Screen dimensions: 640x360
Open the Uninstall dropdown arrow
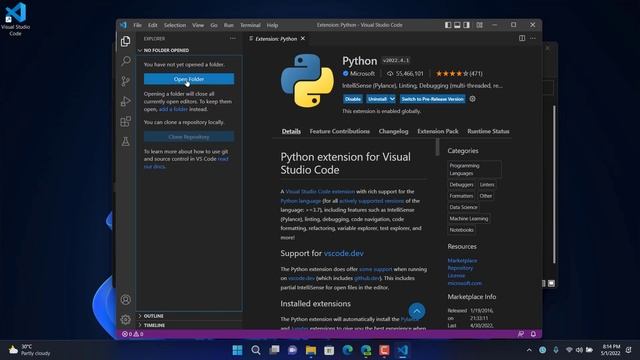tap(392, 99)
